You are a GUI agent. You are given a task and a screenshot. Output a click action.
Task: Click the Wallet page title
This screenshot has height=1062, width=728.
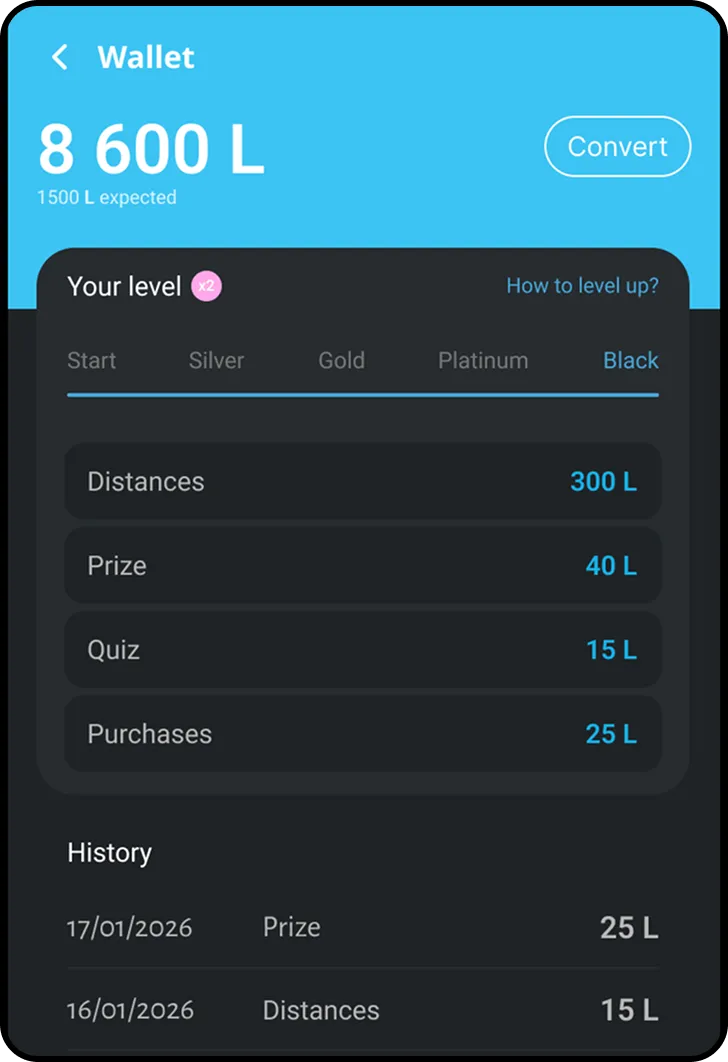(x=146, y=57)
